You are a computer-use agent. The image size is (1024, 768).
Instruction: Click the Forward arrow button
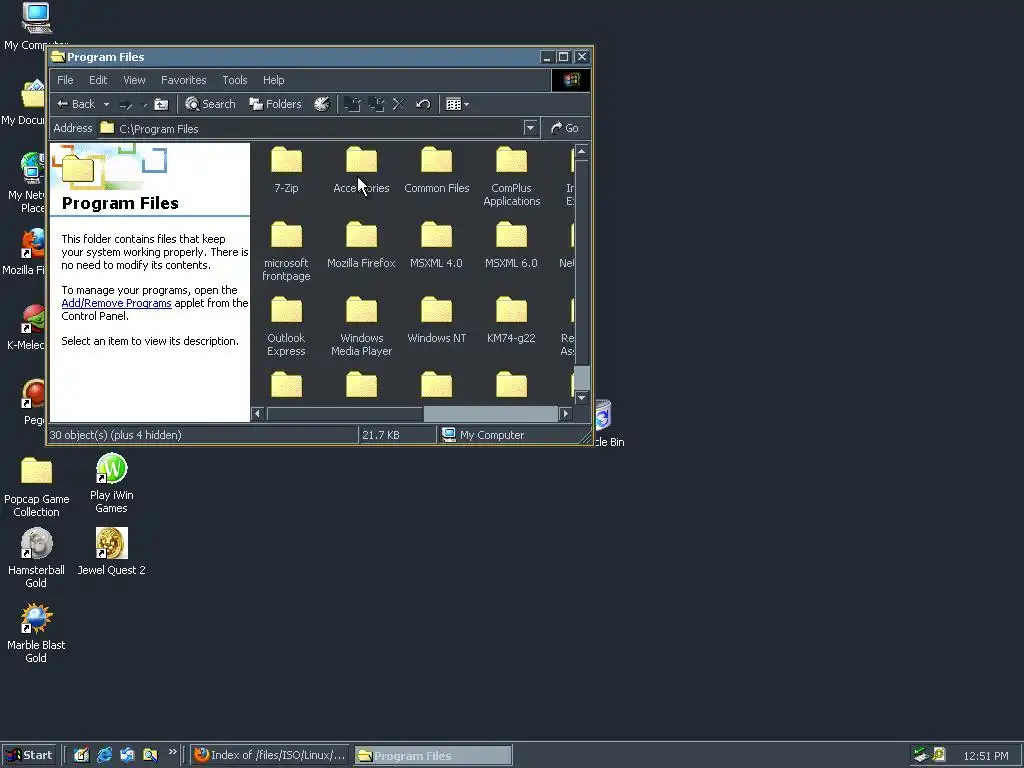126,104
